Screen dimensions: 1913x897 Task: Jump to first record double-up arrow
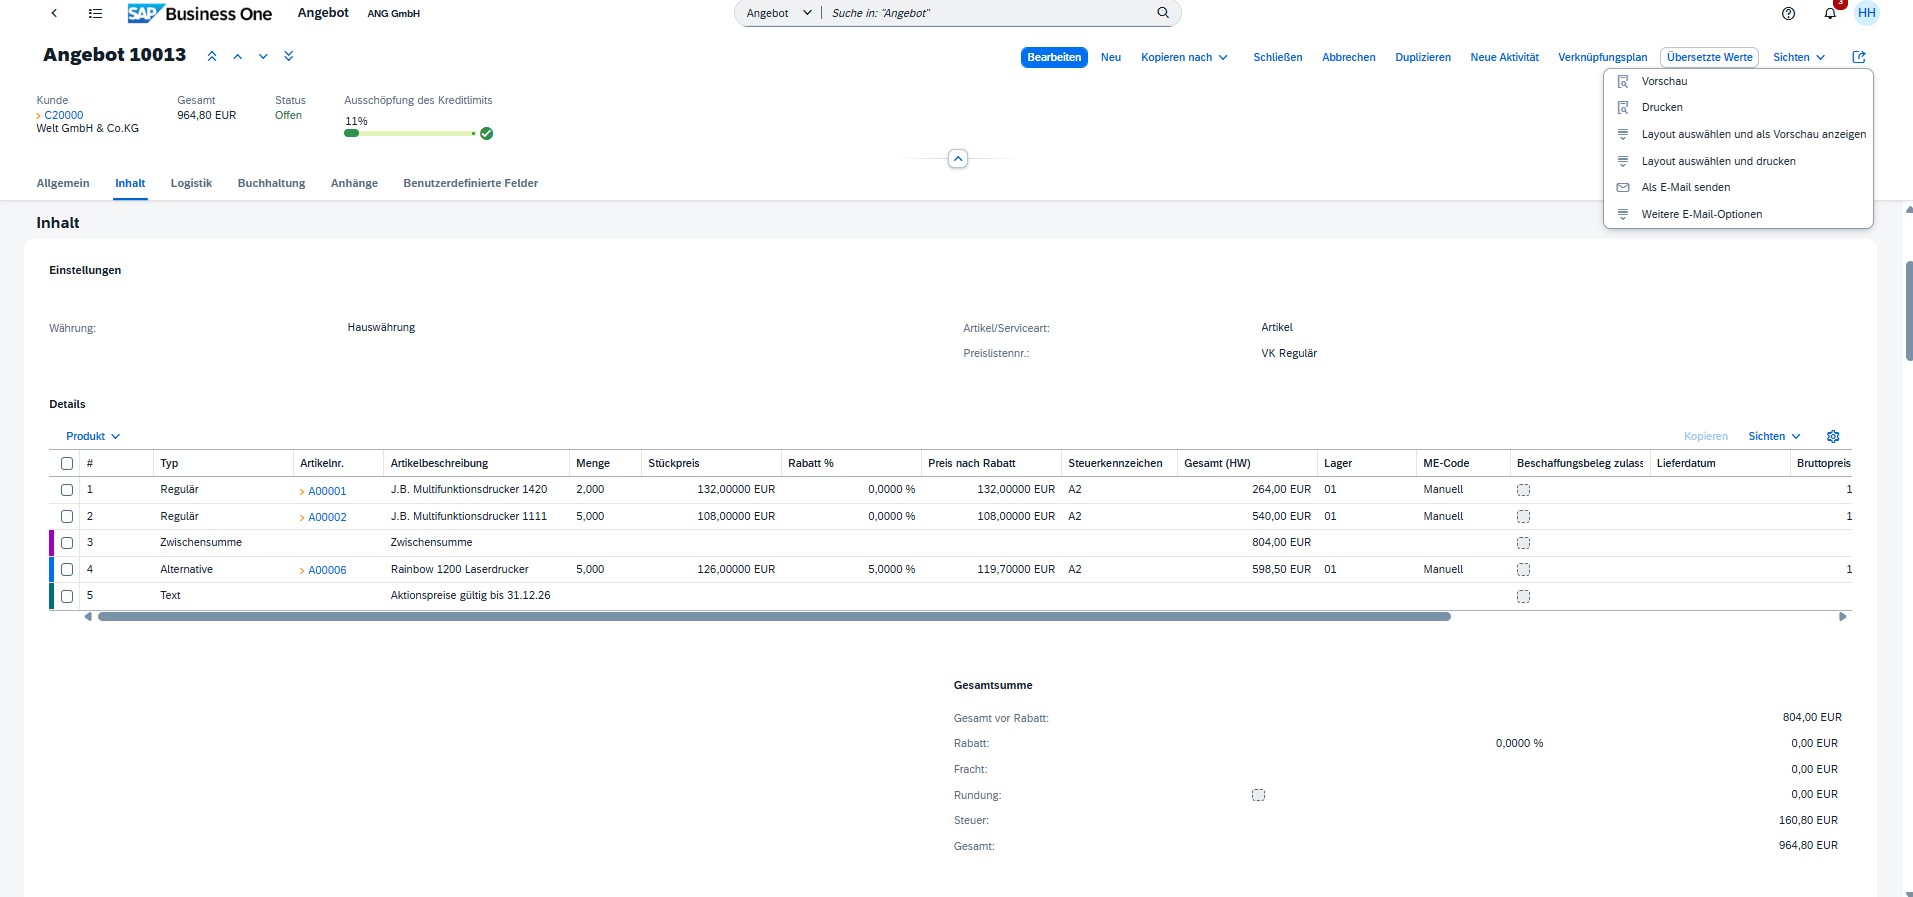tap(212, 56)
